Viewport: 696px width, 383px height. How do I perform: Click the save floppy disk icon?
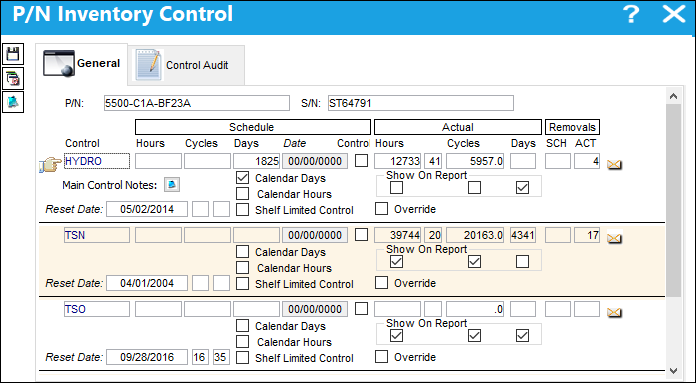click(13, 54)
